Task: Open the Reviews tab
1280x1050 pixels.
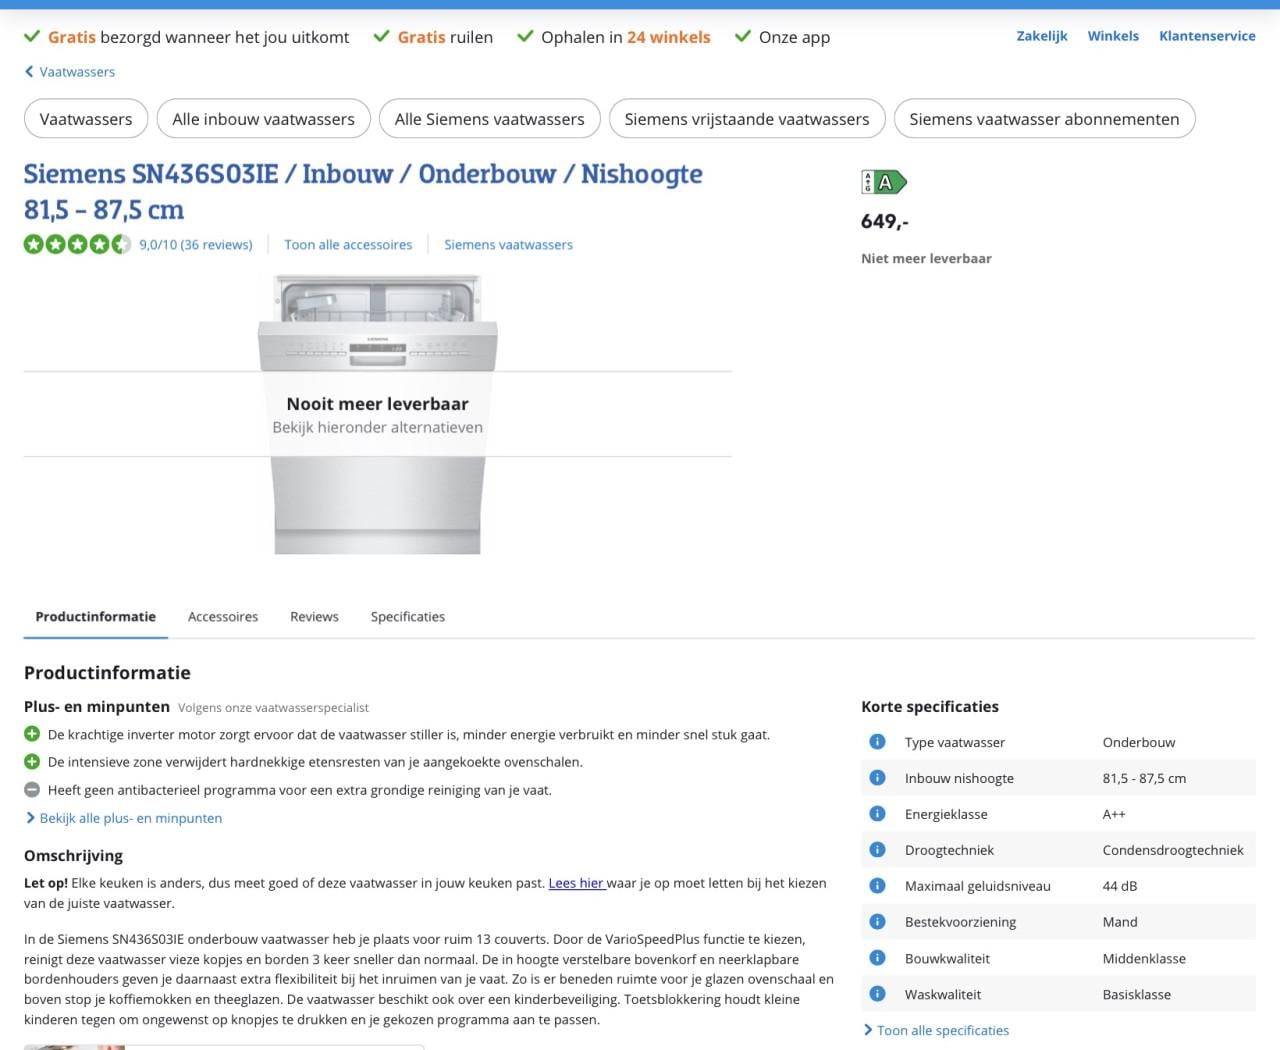Action: 314,617
